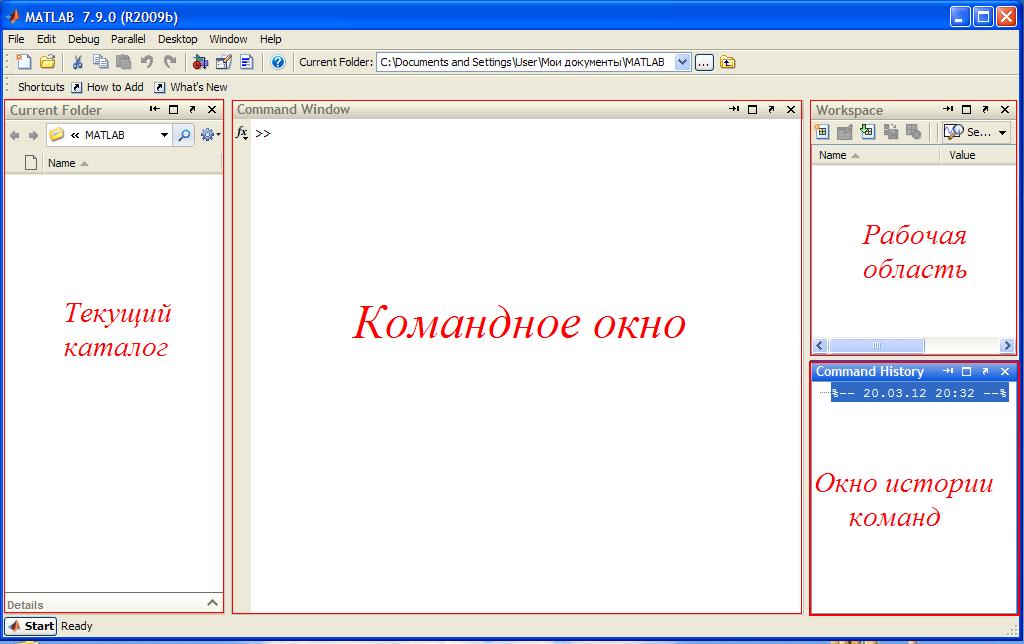Click the Redo arrow icon
Screen dimensions: 1024x644
170,62
